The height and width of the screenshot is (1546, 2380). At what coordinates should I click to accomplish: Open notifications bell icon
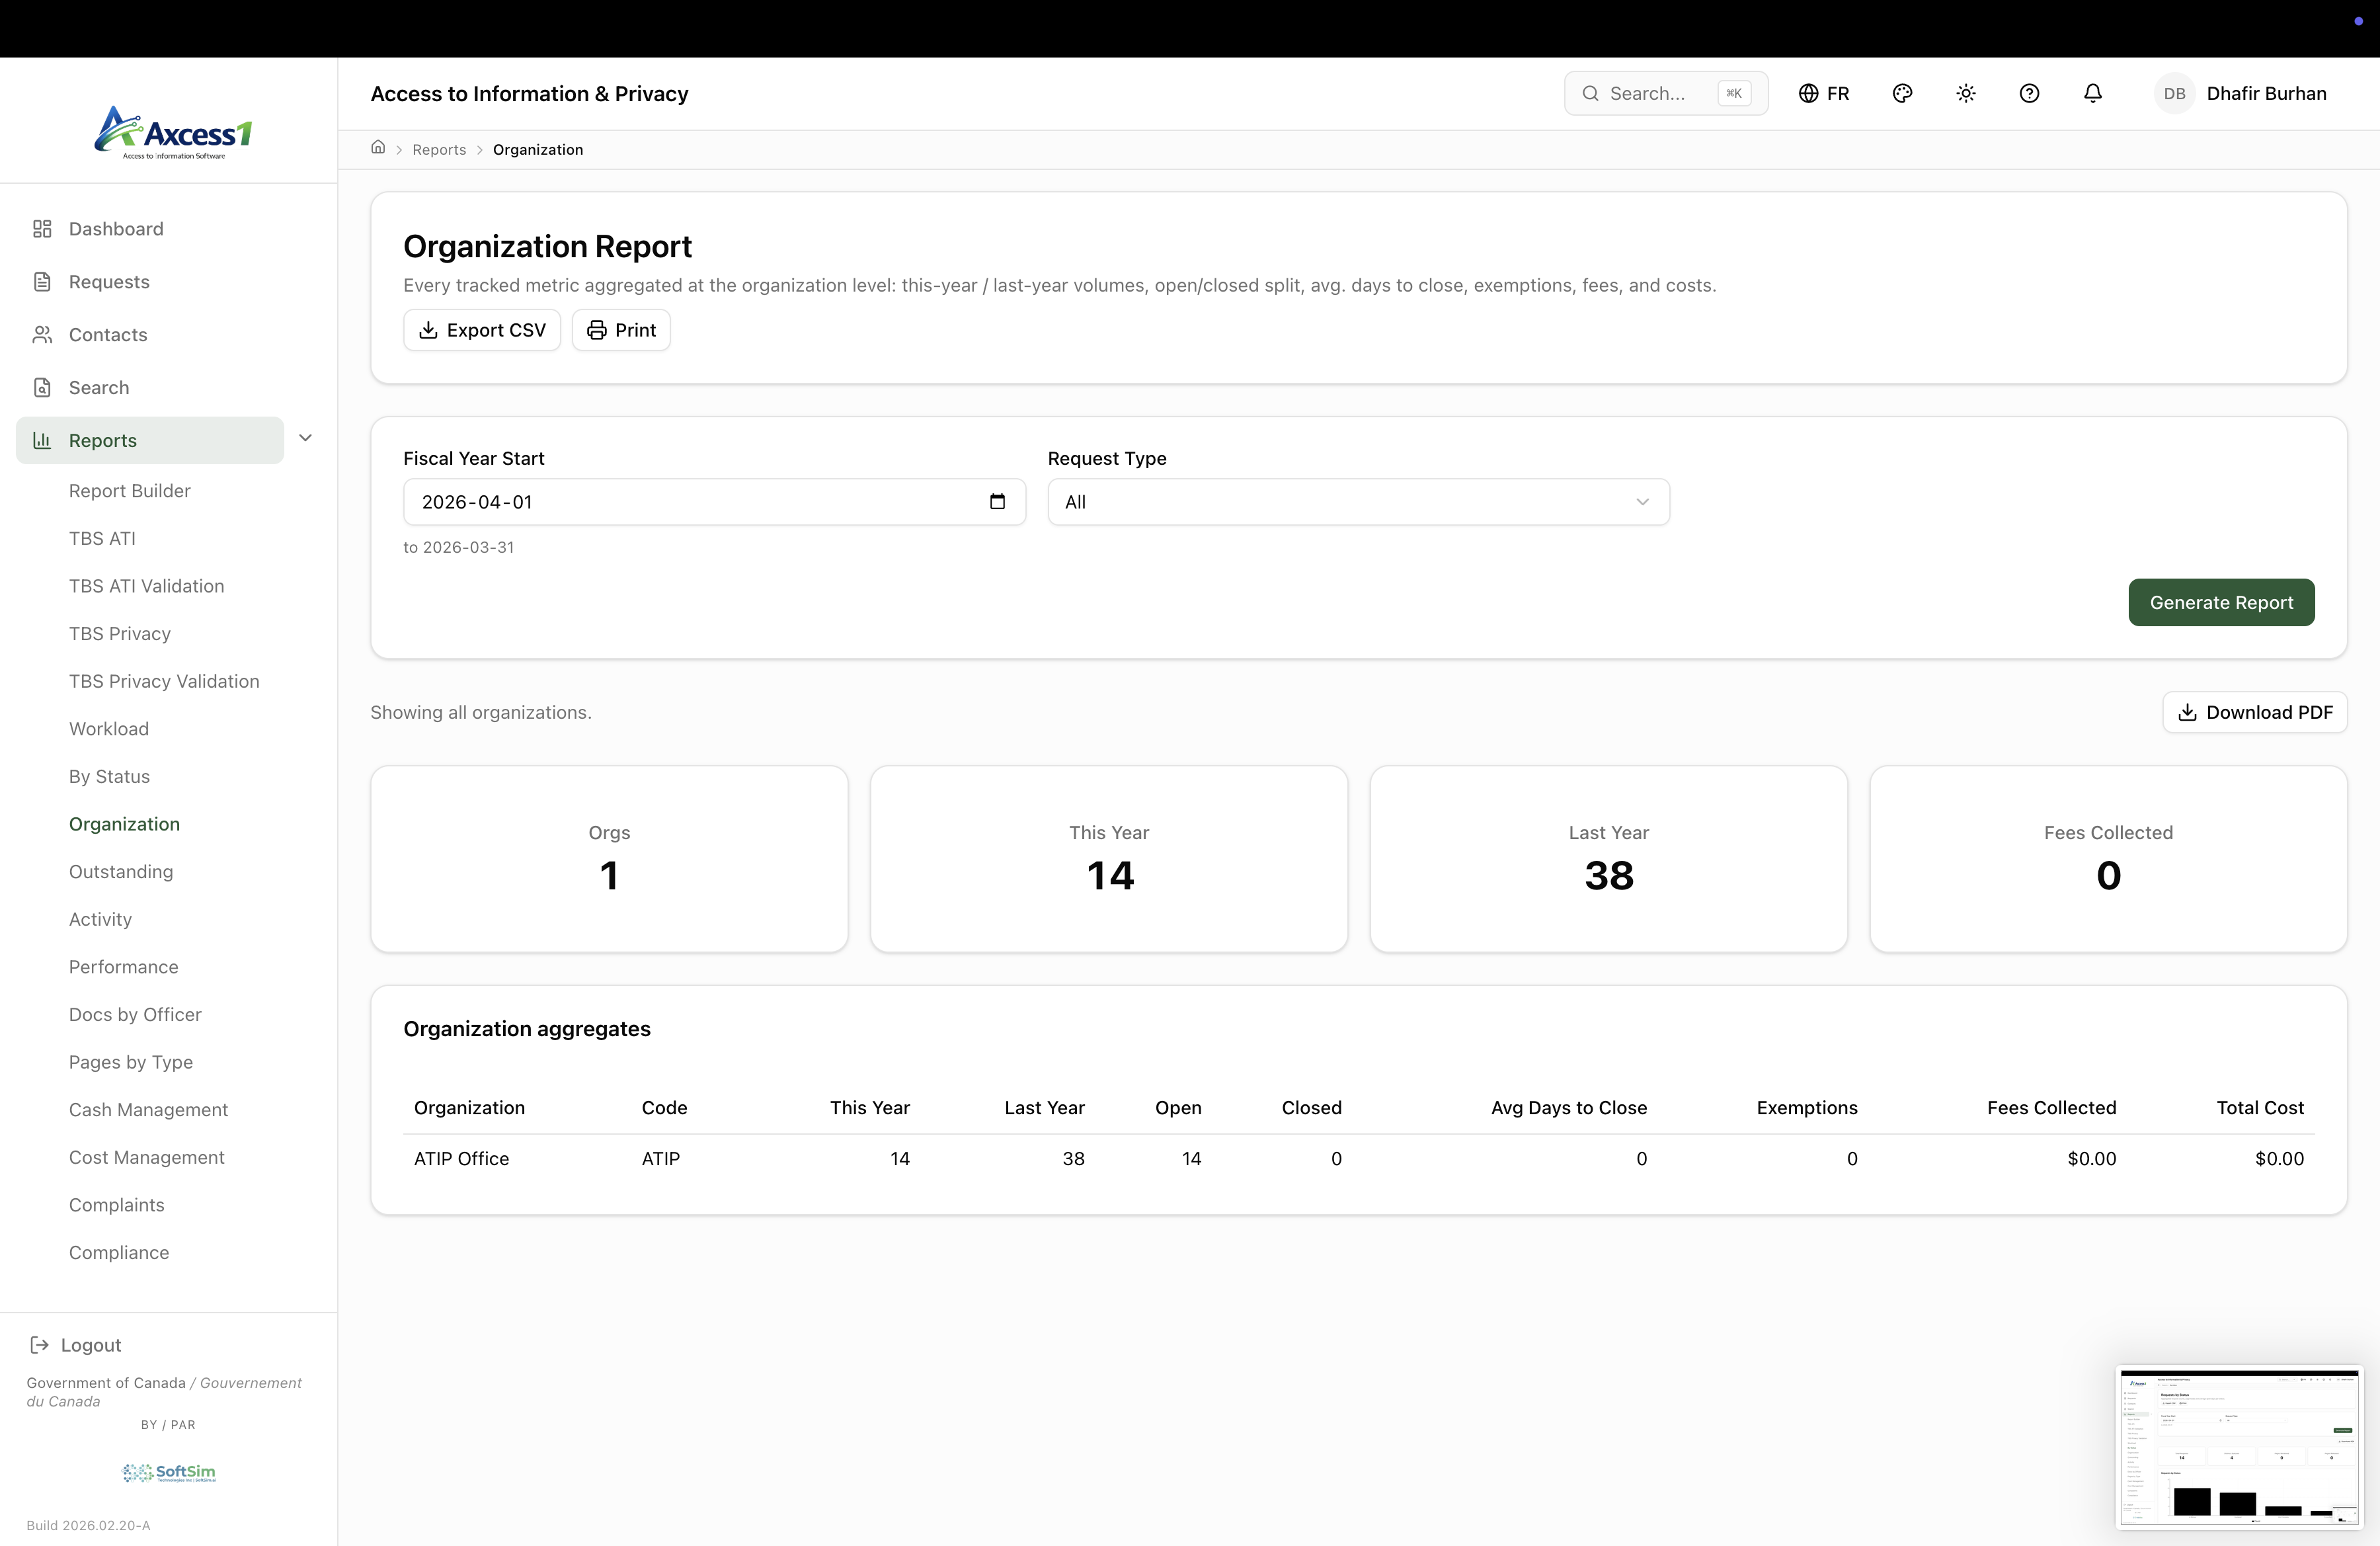pyautogui.click(x=2092, y=93)
